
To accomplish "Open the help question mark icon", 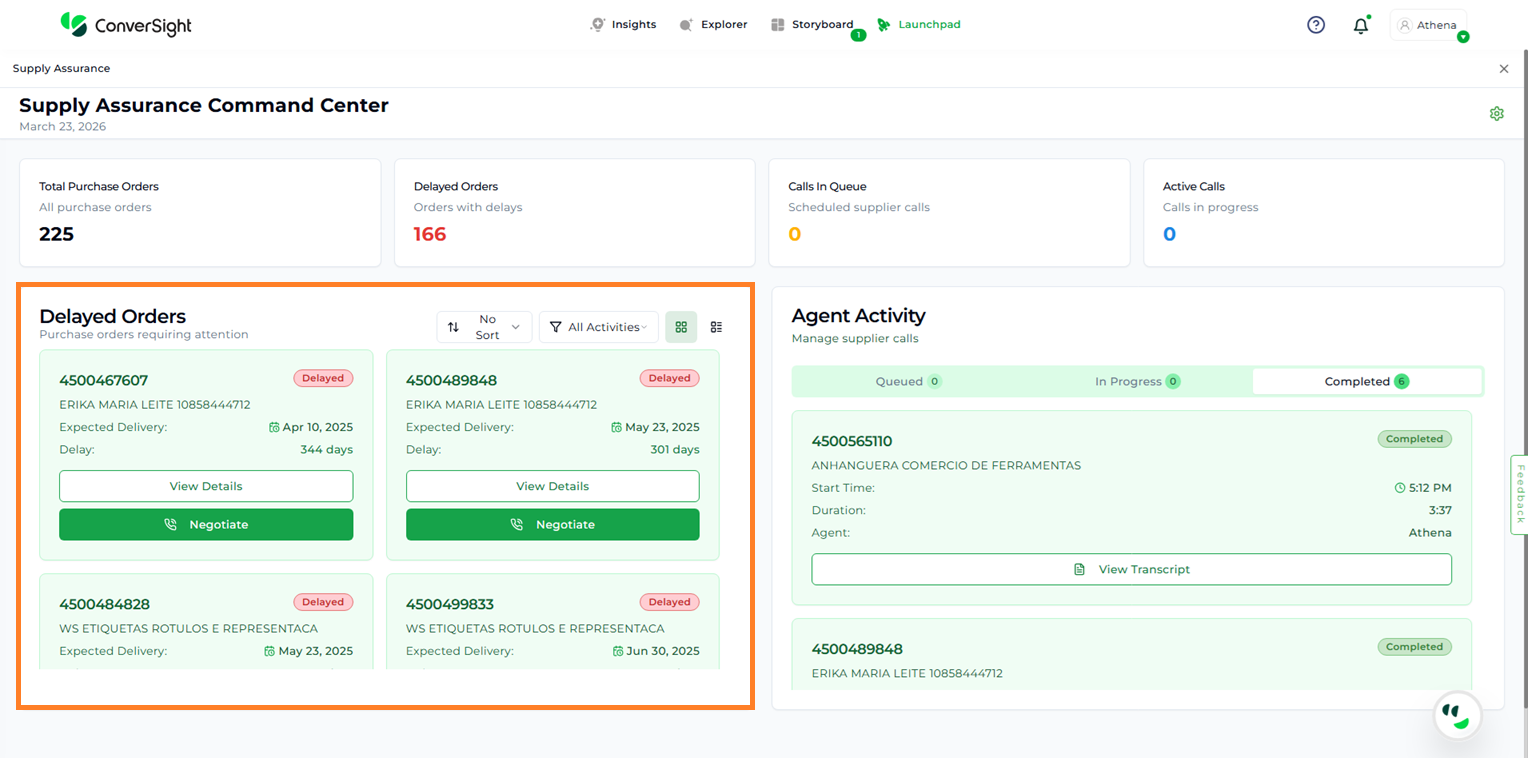I will (x=1316, y=25).
